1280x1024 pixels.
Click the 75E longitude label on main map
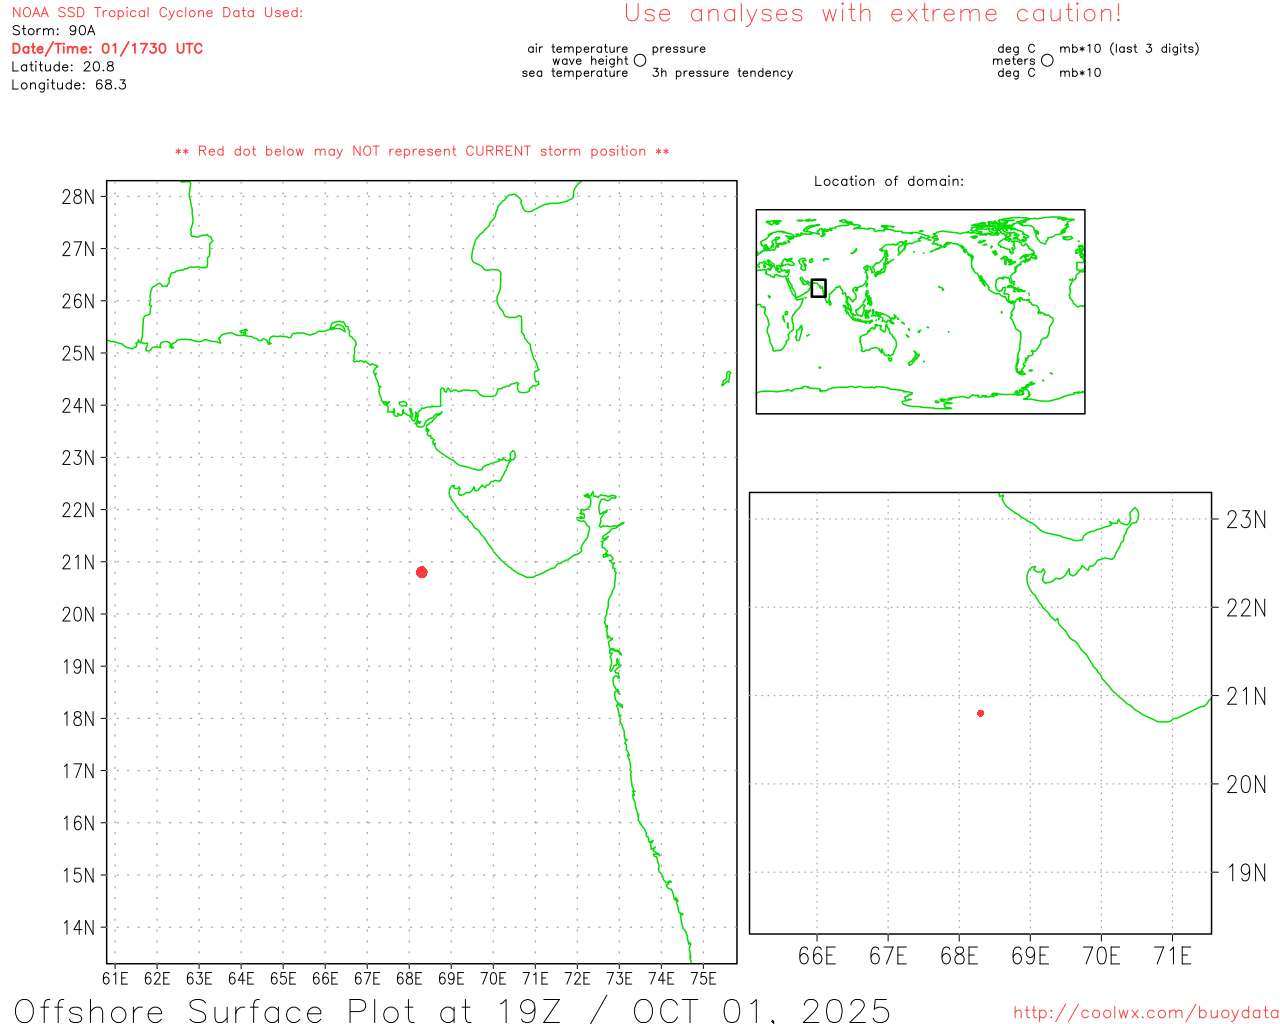point(703,979)
